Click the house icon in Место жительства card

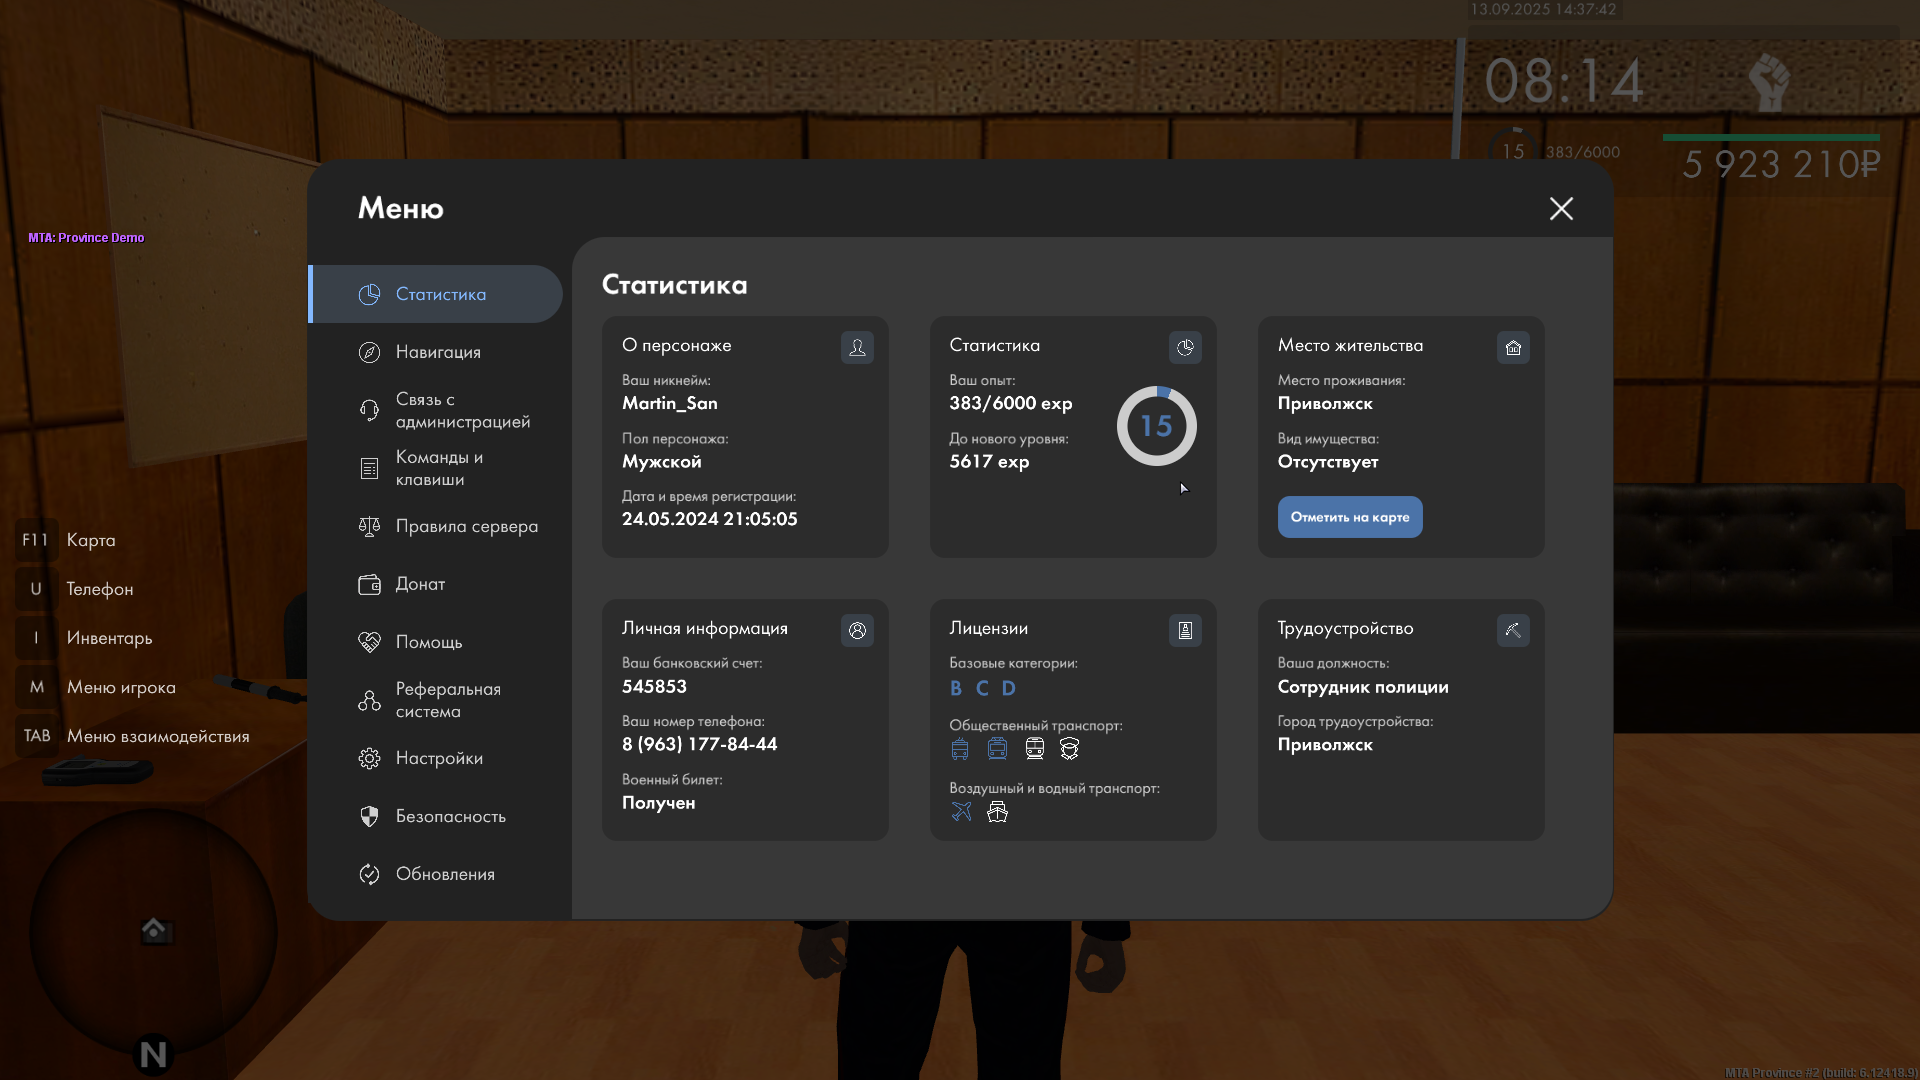click(1513, 347)
